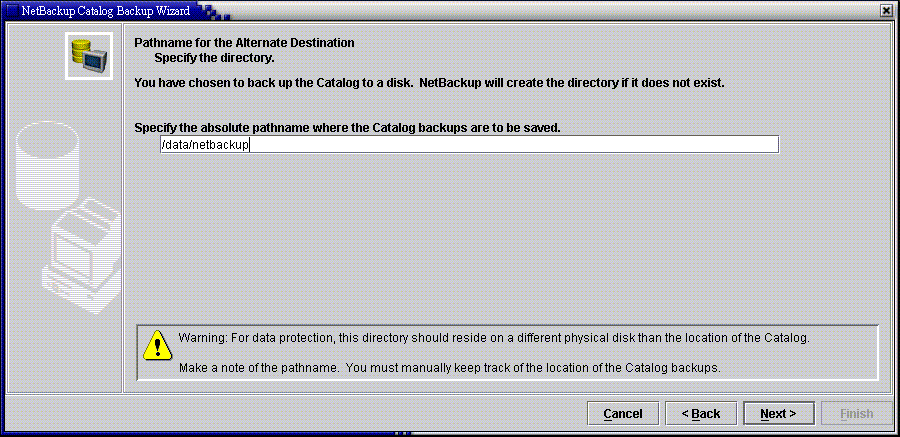Image resolution: width=900 pixels, height=437 pixels.
Task: Click the greyed-out Finish button
Action: [x=856, y=413]
